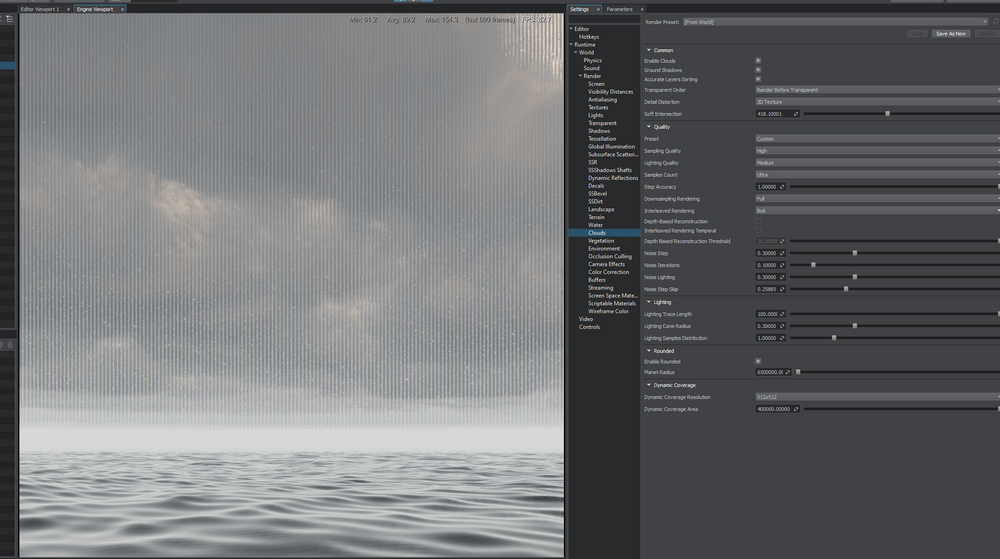Open Sampling Quality dropdown
This screenshot has width=1000, height=559.
877,151
